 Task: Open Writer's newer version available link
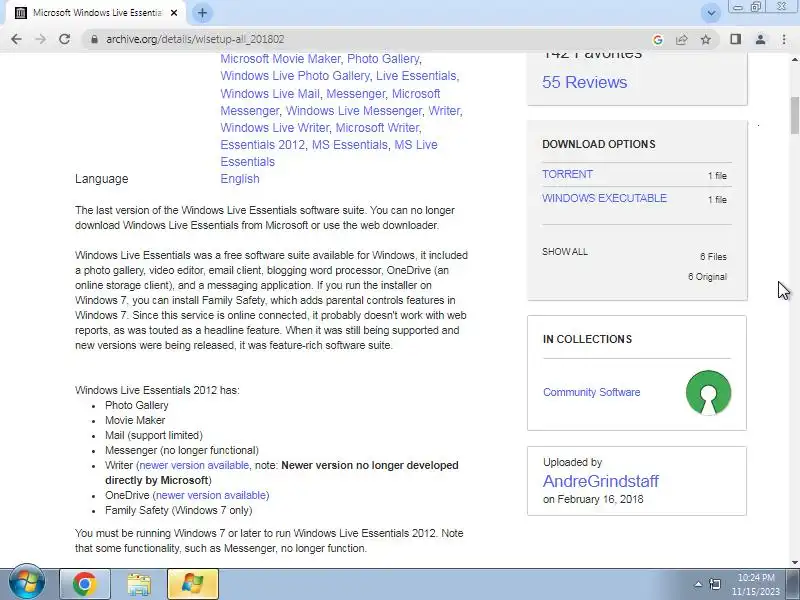pos(194,465)
